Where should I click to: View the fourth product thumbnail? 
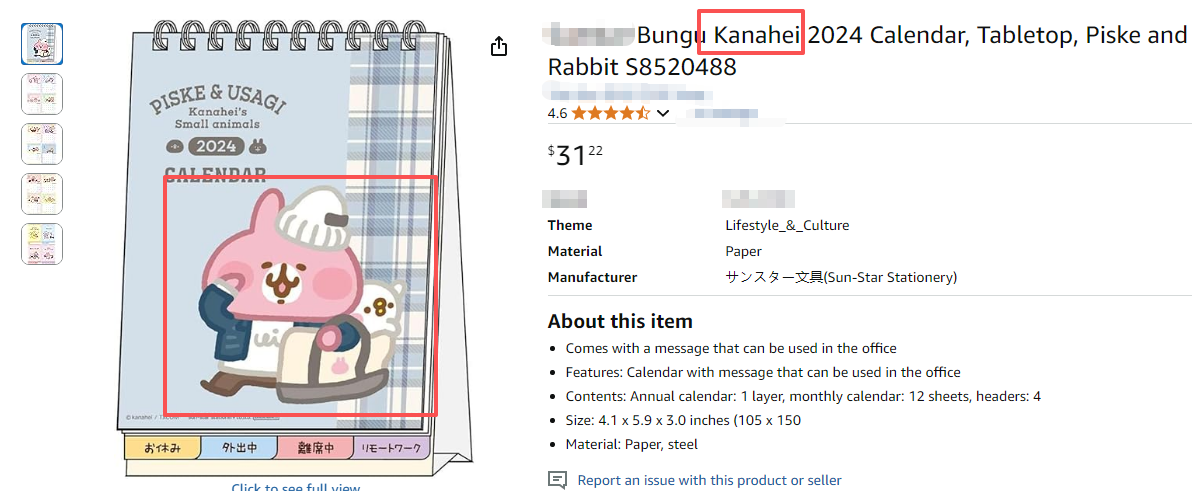coord(42,194)
